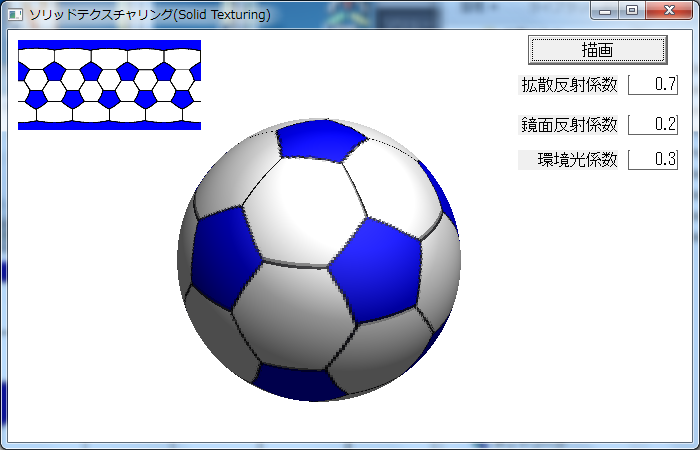The image size is (700, 450).
Task: Maximize the Solid Texturing window
Action: [x=632, y=11]
